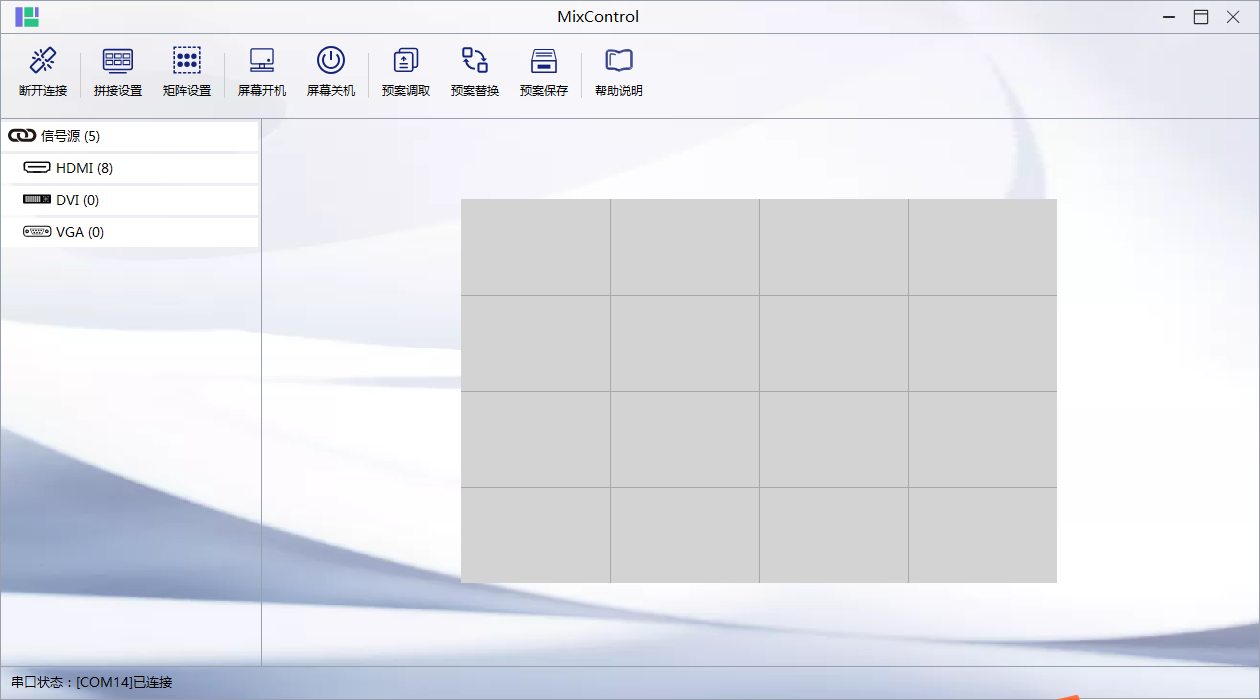Select the bottom-left screen cell in grid

[535, 535]
